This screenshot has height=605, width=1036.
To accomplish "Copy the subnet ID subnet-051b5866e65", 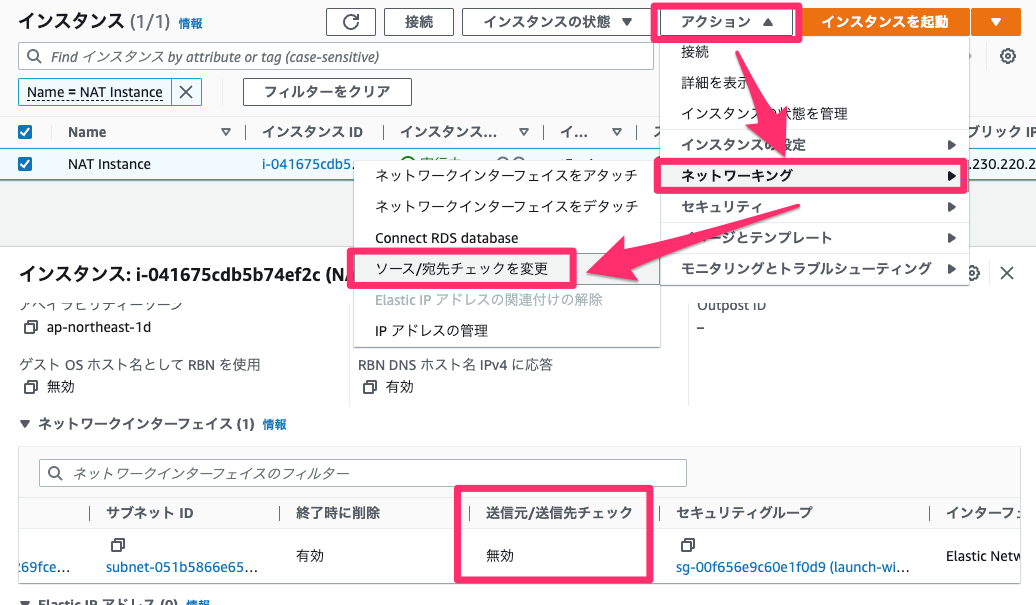I will point(118,545).
